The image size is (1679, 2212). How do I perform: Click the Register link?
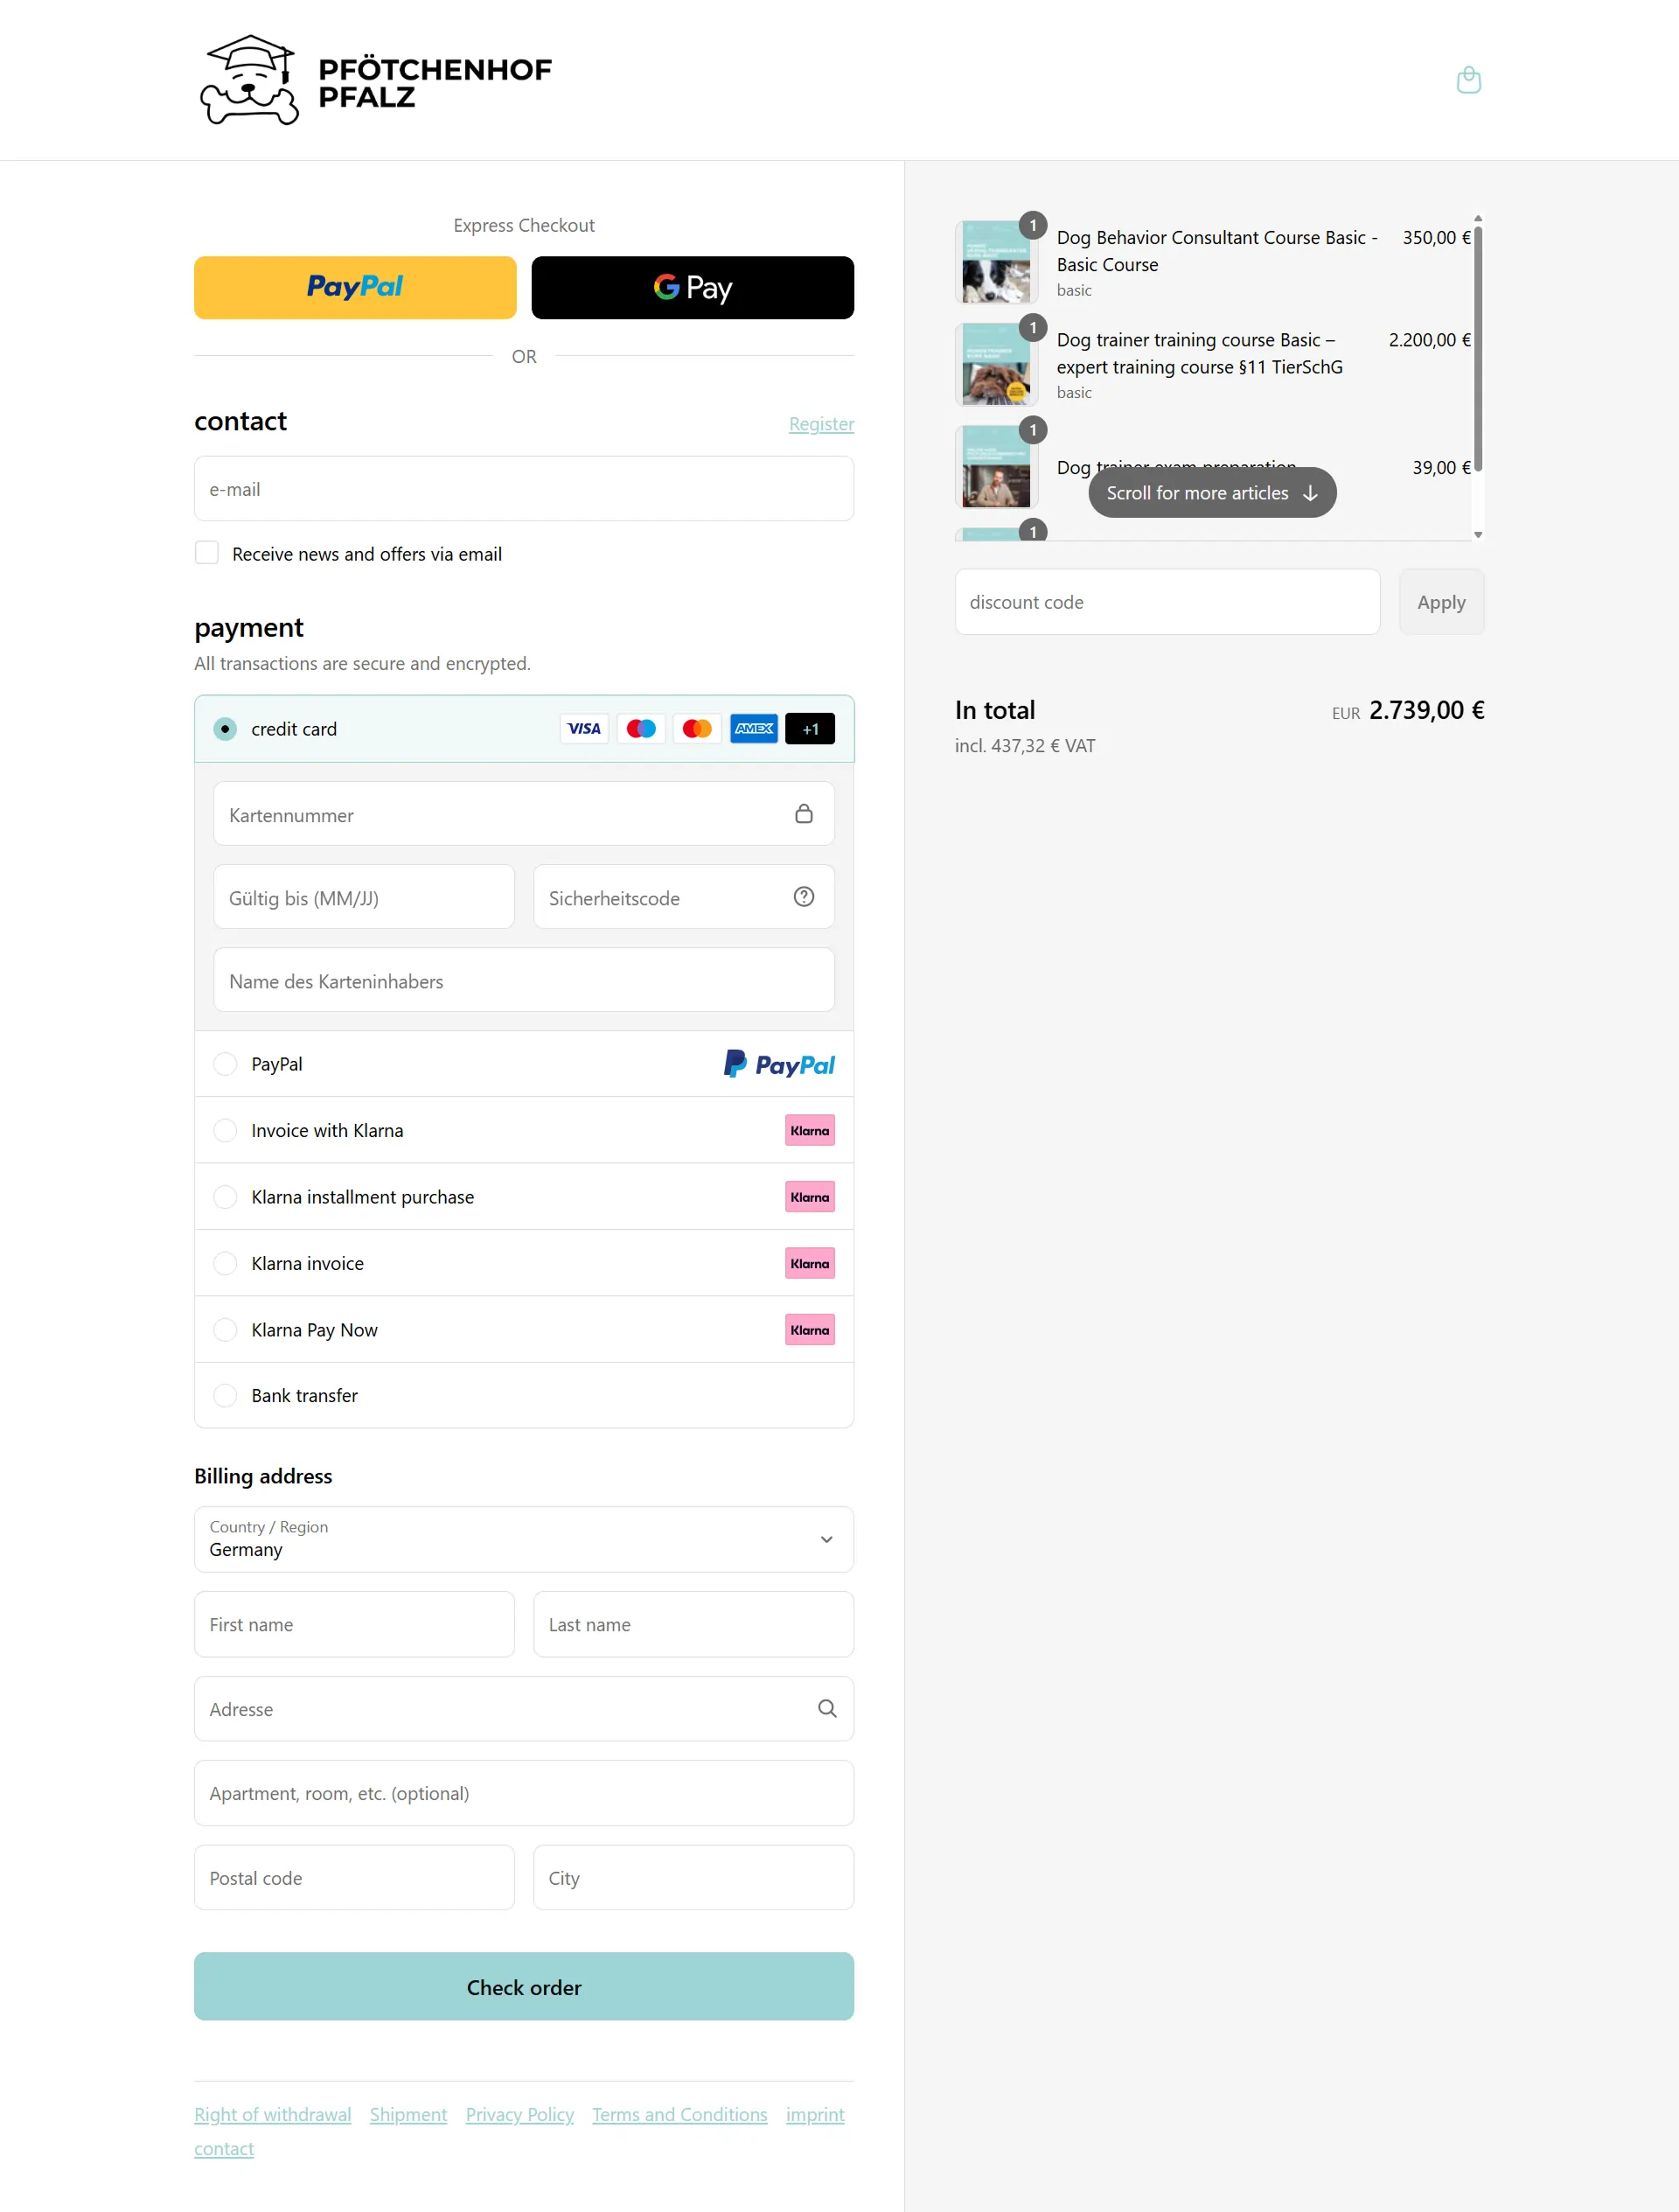(821, 424)
